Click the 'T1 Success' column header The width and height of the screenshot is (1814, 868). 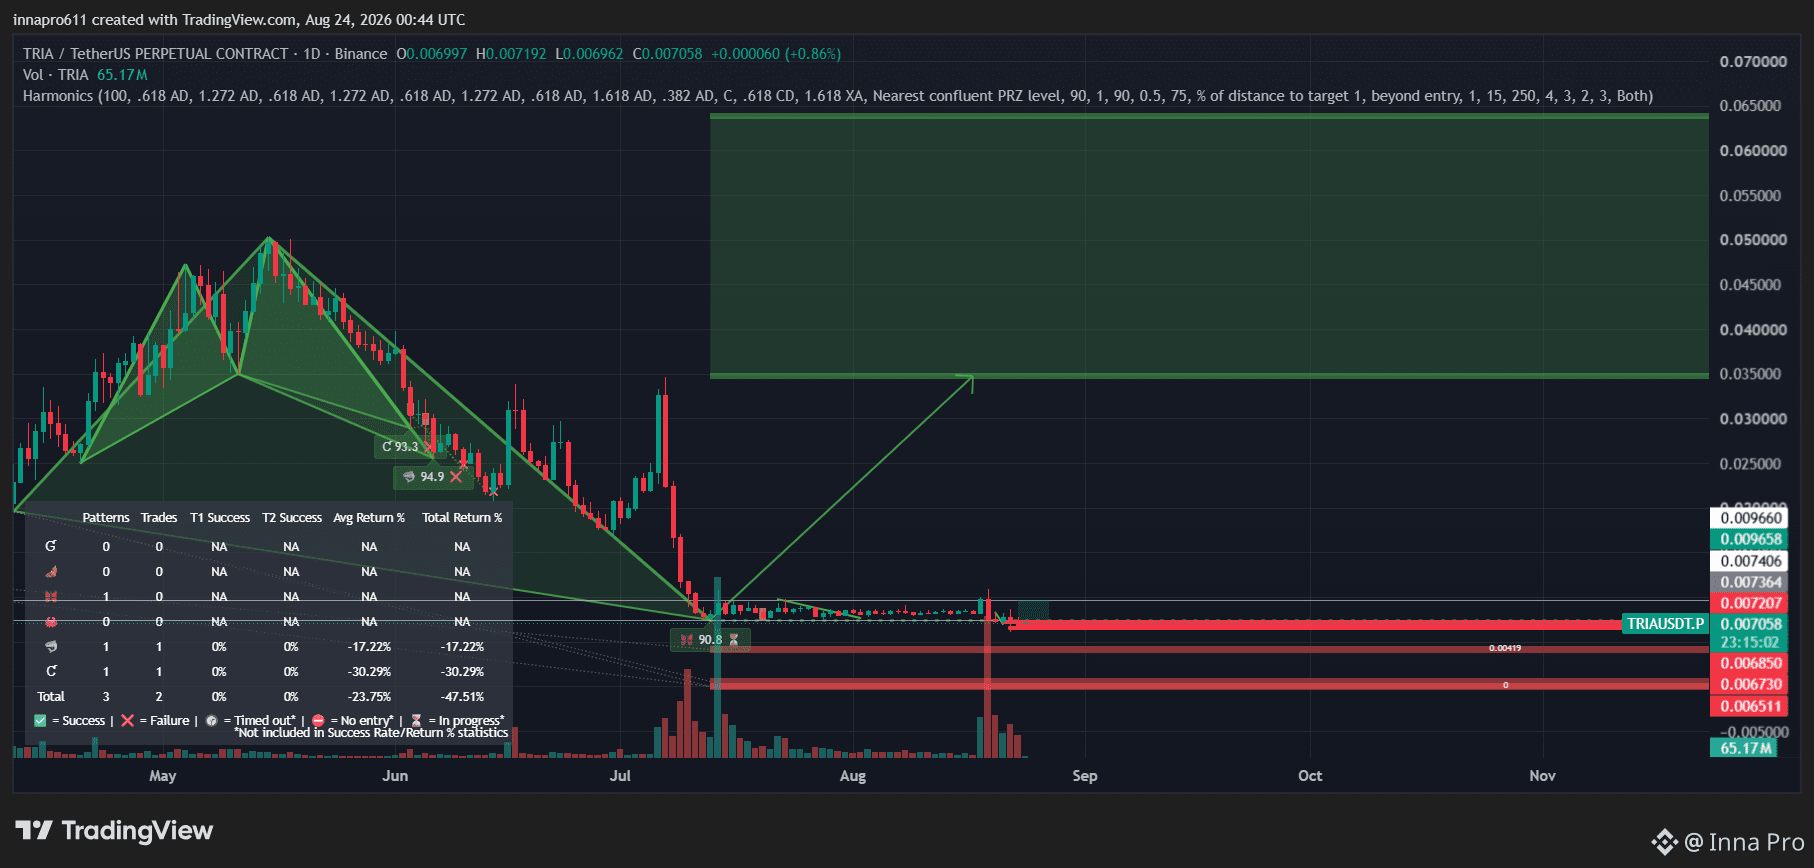pos(220,518)
